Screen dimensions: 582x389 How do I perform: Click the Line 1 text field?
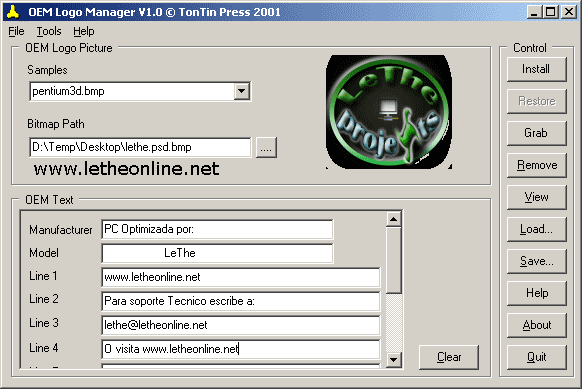[241, 277]
